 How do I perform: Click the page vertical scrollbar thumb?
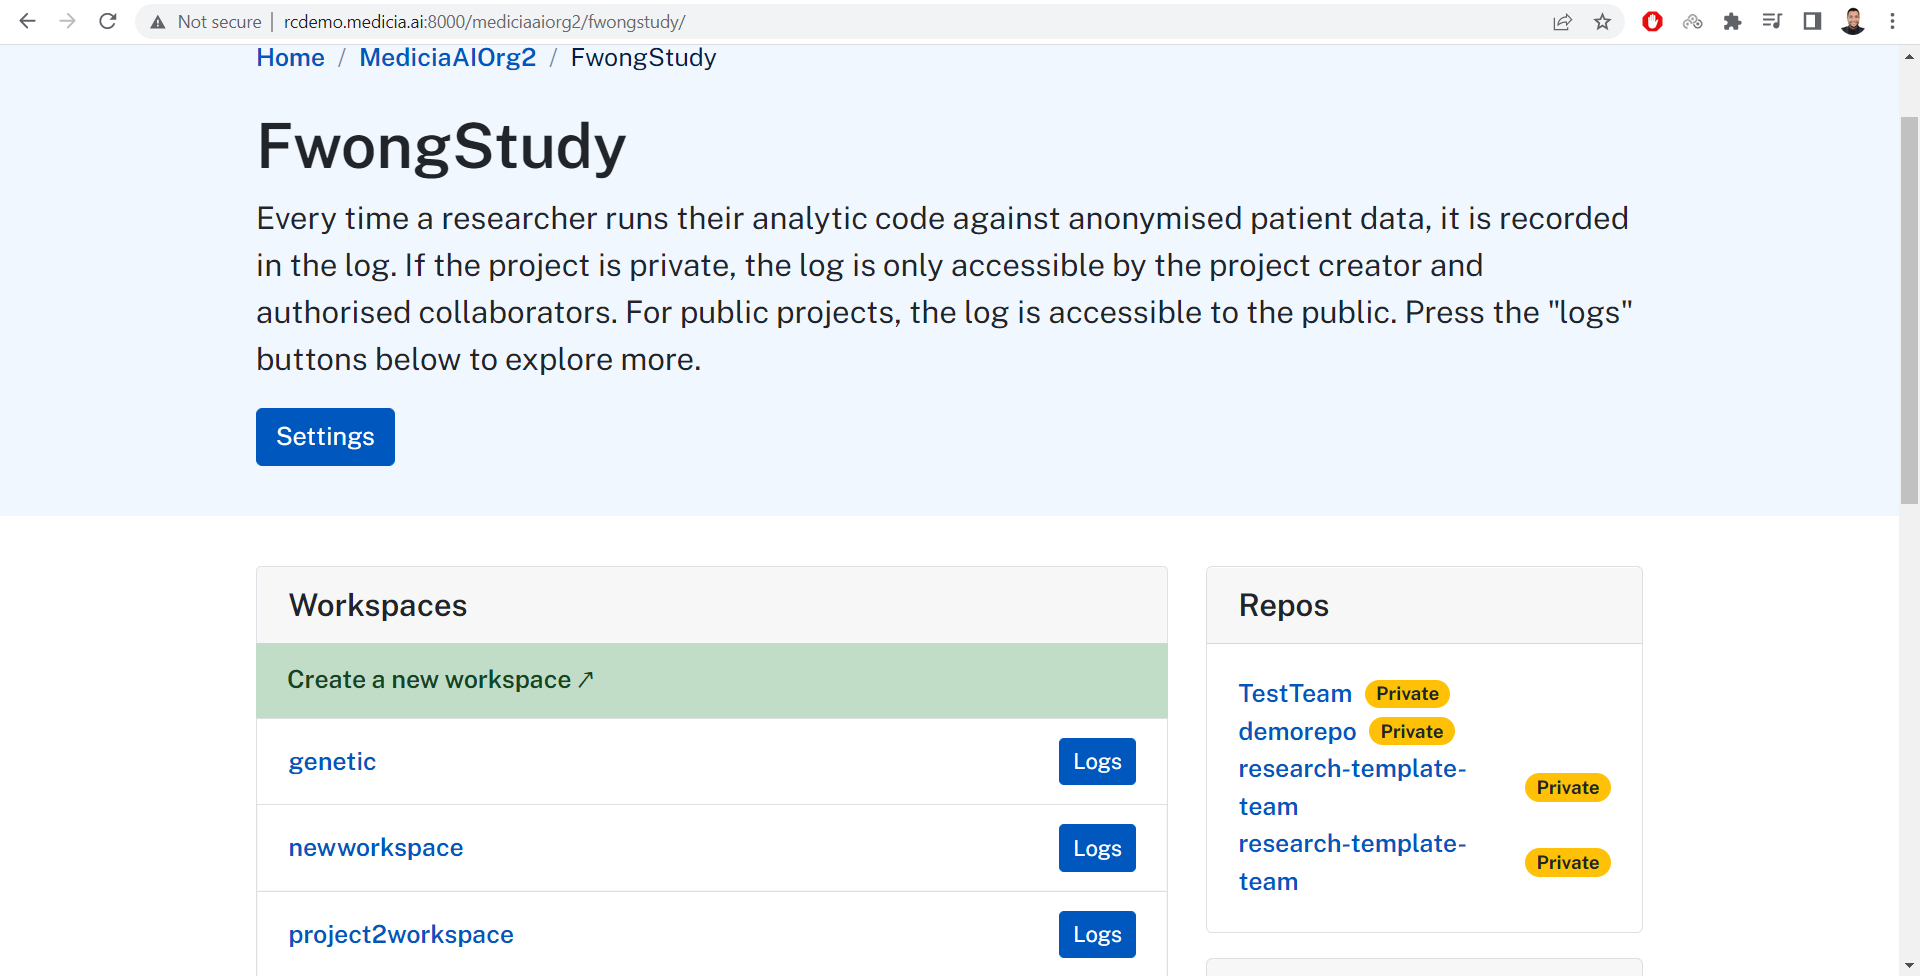pyautogui.click(x=1909, y=310)
